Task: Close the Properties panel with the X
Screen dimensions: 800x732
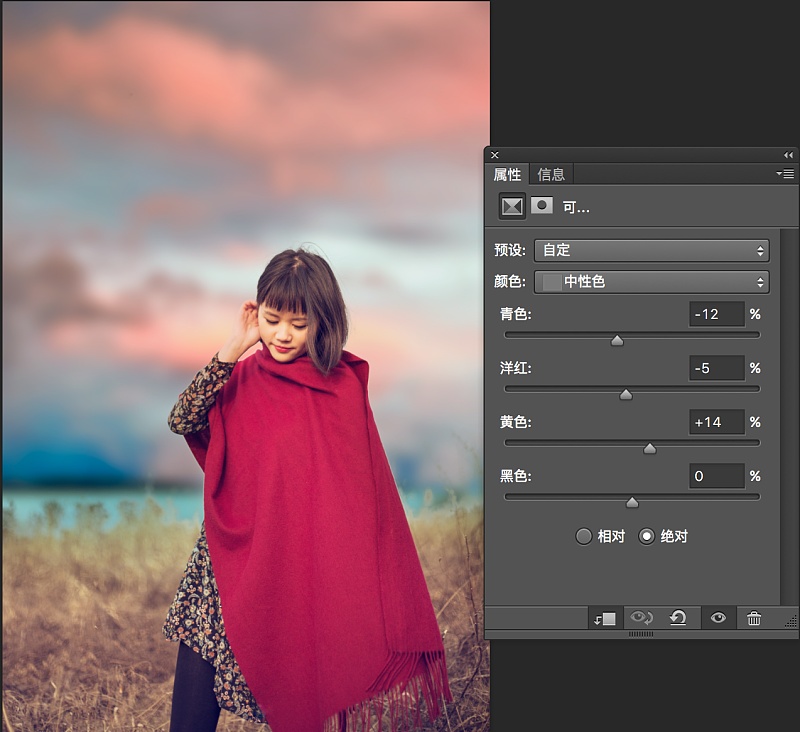Action: (494, 155)
